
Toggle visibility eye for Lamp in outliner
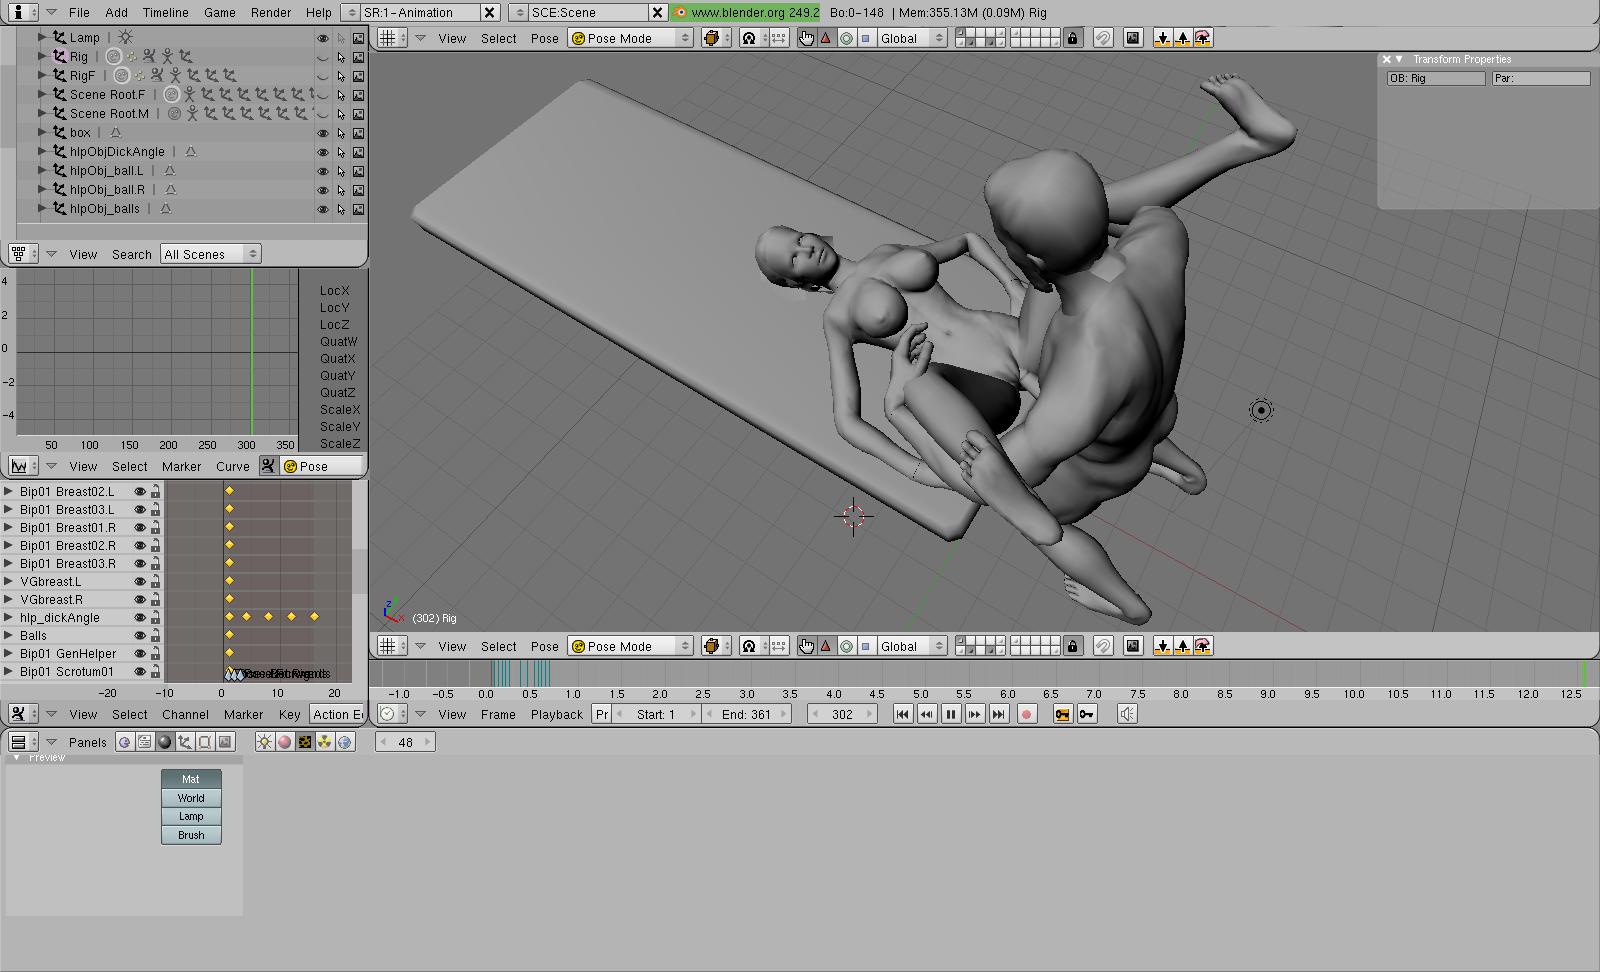tap(322, 38)
